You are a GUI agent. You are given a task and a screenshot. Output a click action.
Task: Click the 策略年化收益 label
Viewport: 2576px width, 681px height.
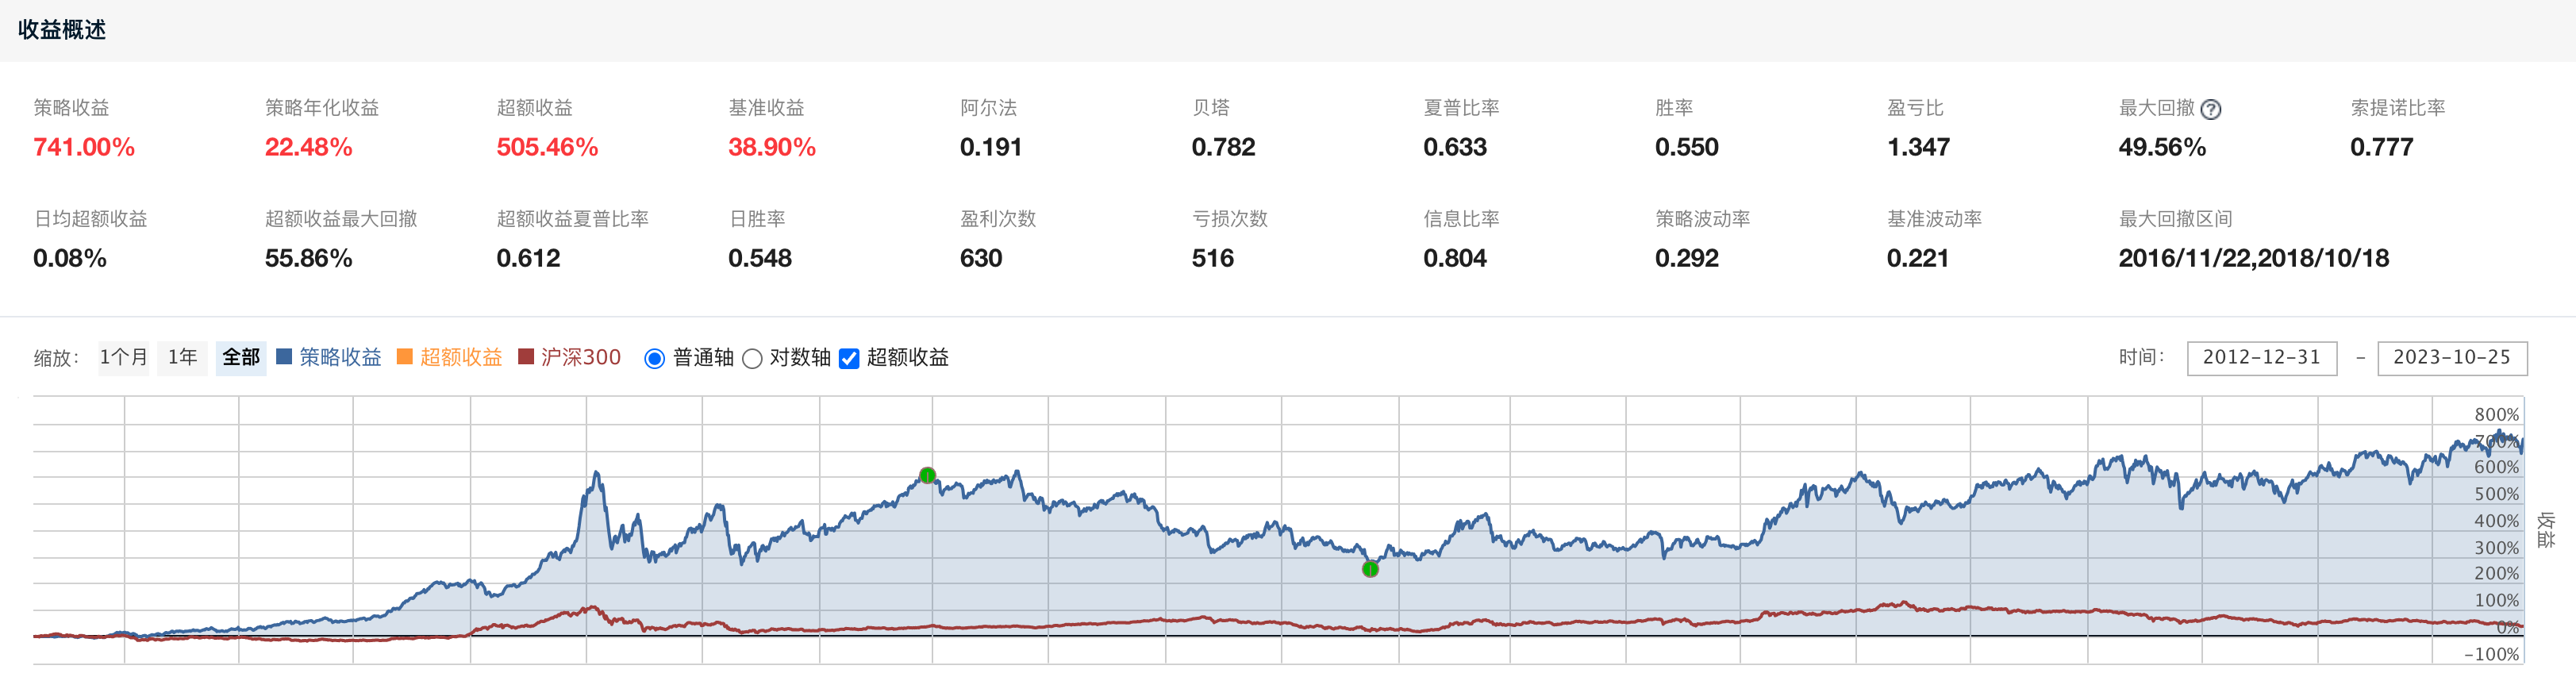coord(322,108)
